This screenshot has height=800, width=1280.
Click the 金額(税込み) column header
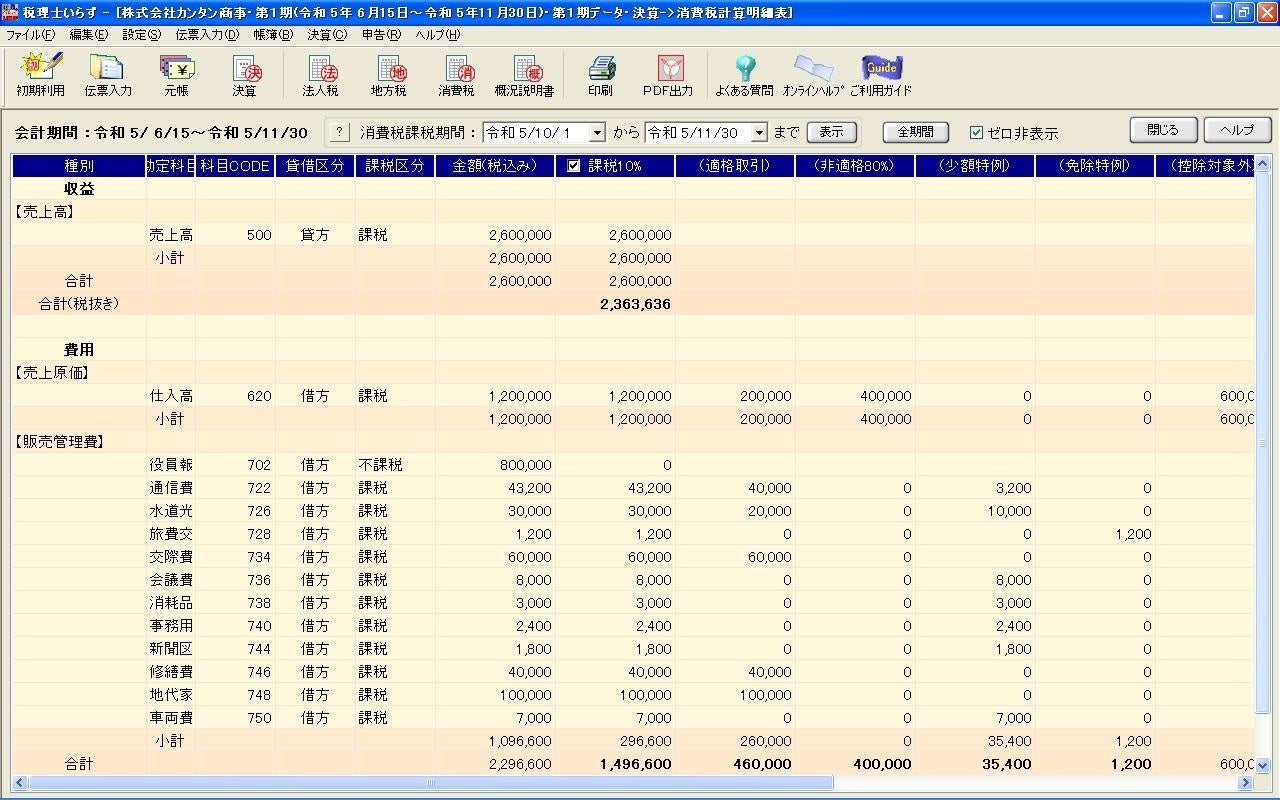[495, 166]
